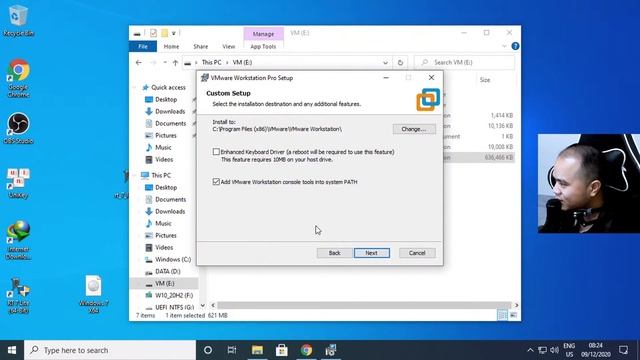The image size is (640, 360).
Task: Click the Windows Start button
Action: coord(12,350)
